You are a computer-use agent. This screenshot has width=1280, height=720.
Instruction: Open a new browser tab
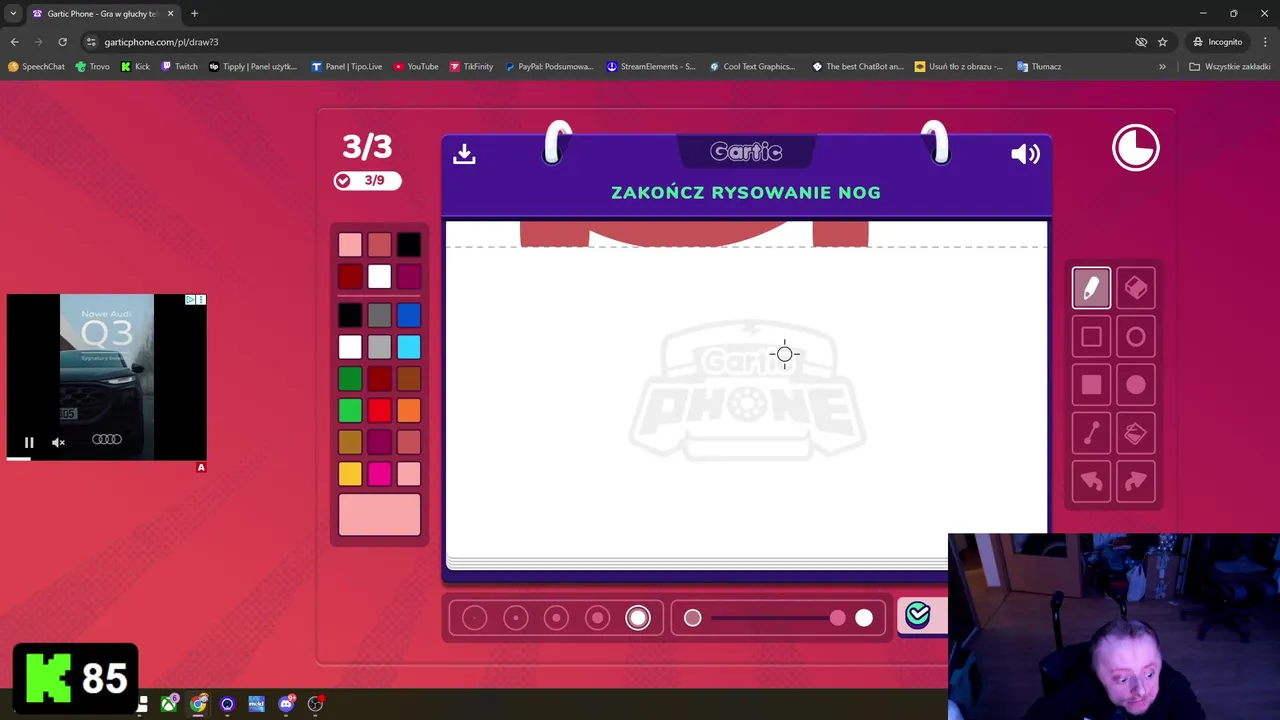(194, 13)
